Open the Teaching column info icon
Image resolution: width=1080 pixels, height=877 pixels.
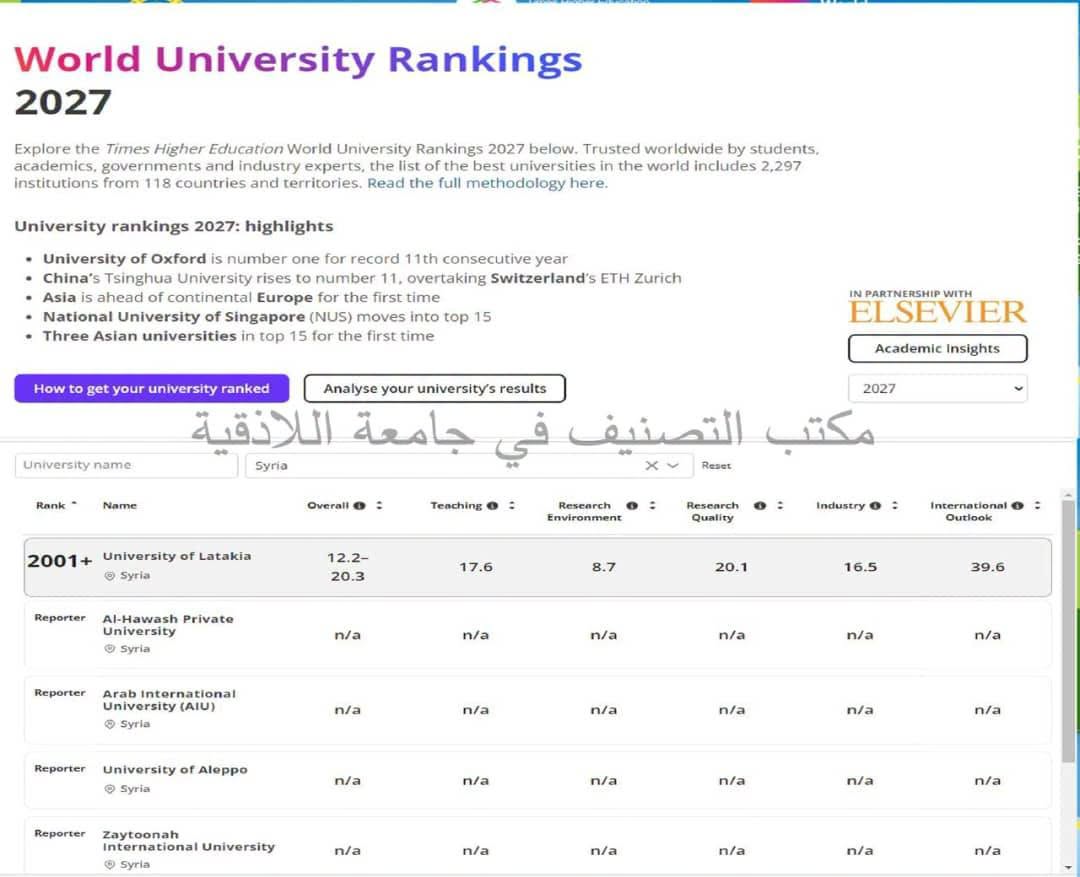(492, 506)
